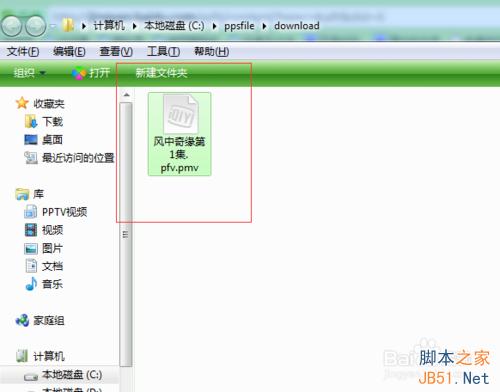Select 本地磁盘 (C:) in navigation pane
Image resolution: width=500 pixels, height=392 pixels.
click(72, 375)
